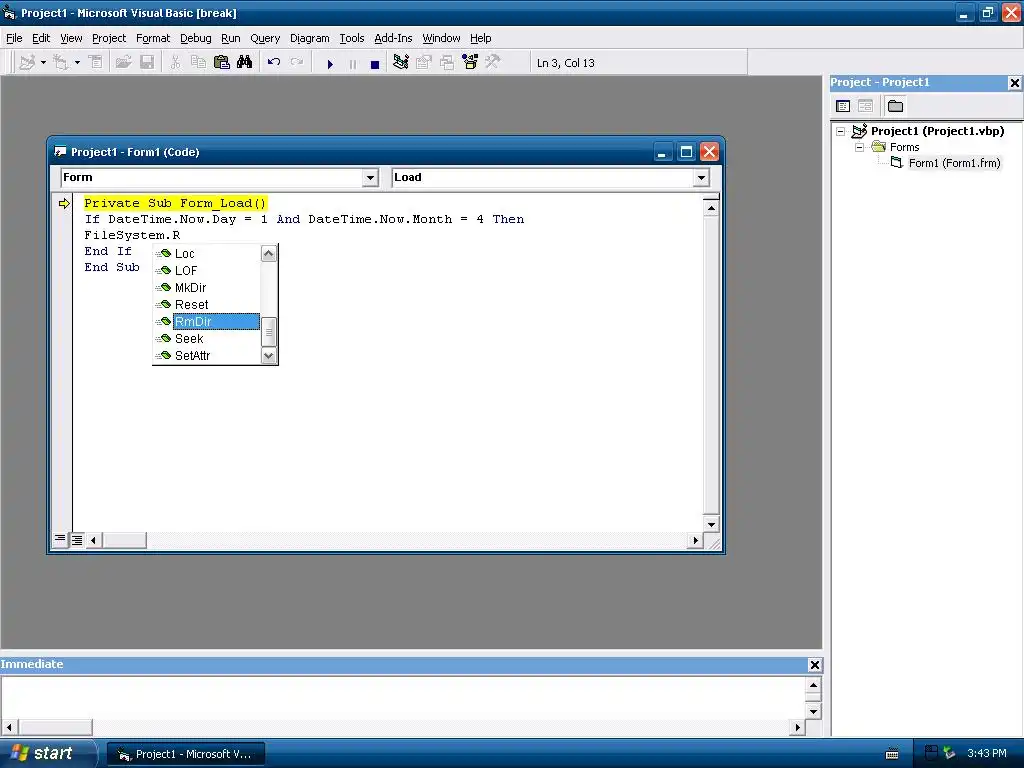This screenshot has width=1024, height=768.
Task: Click the End stop button
Action: [x=375, y=64]
